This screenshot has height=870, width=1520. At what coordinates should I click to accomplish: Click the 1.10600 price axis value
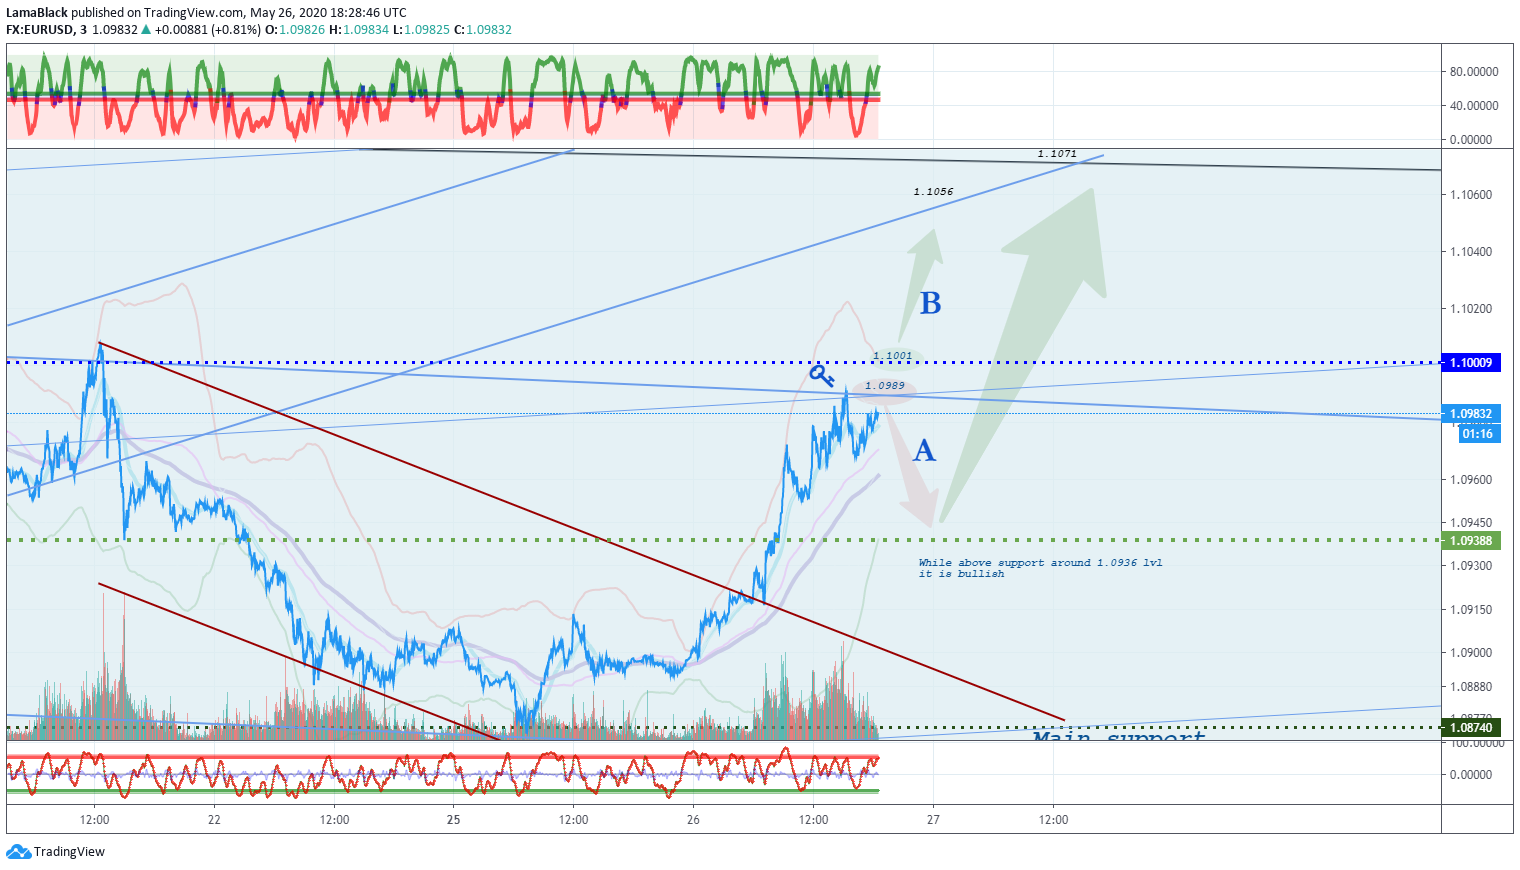1471,195
